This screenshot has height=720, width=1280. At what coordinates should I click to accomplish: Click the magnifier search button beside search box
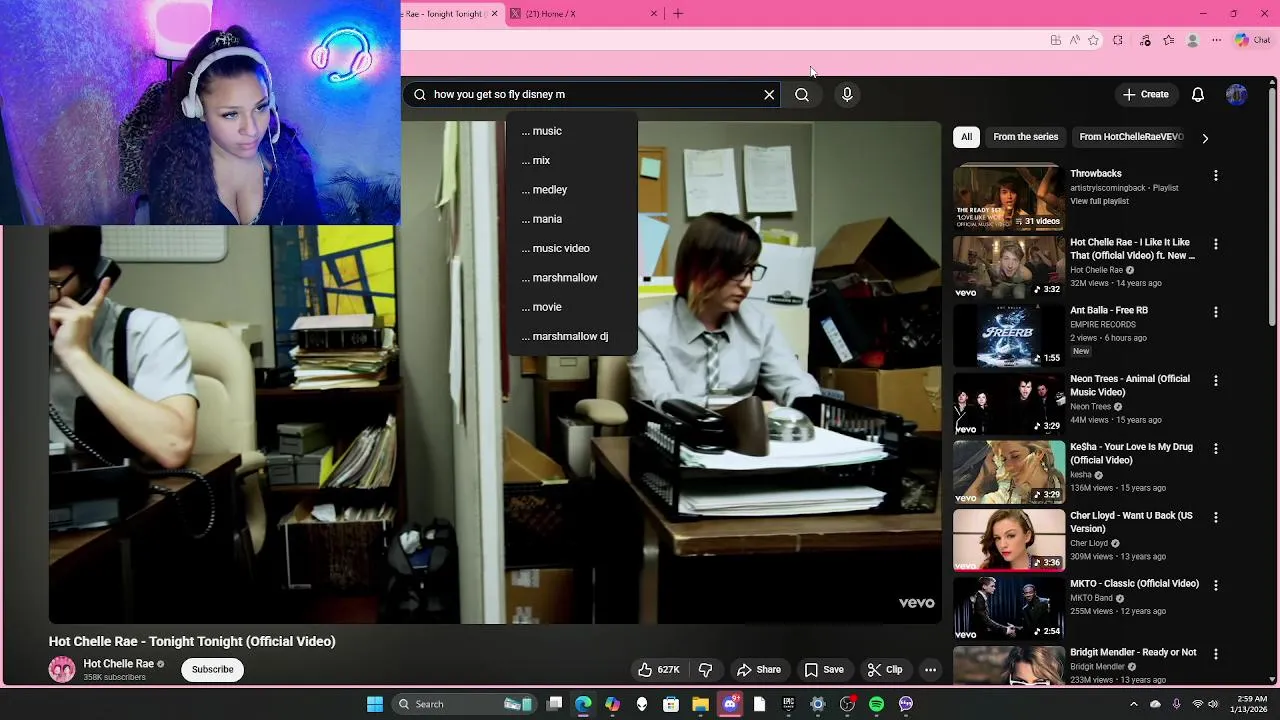(x=802, y=94)
